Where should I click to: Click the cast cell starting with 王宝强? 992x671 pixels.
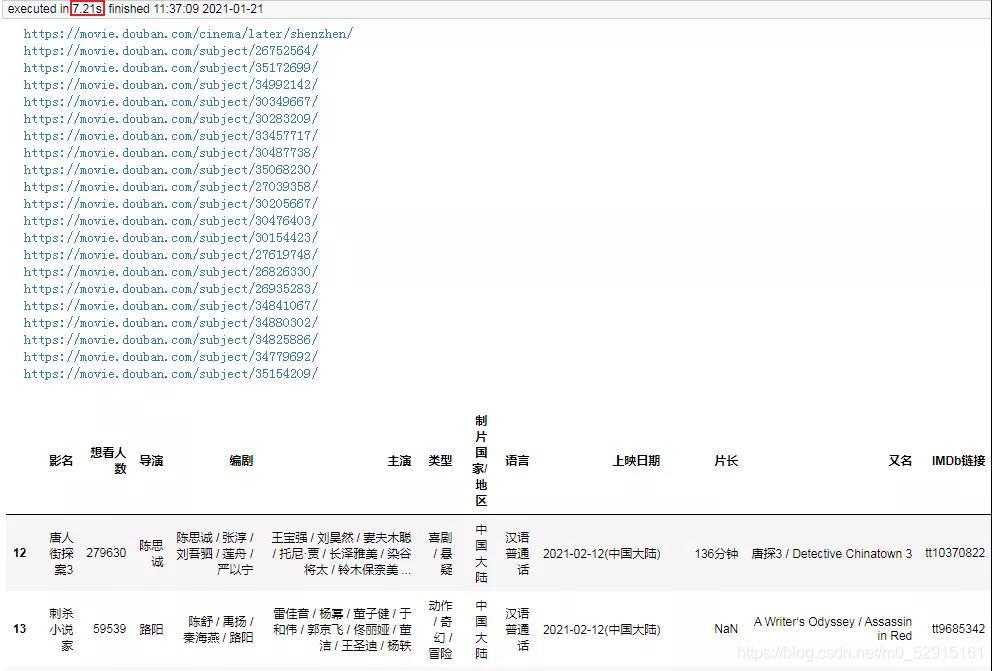342,553
